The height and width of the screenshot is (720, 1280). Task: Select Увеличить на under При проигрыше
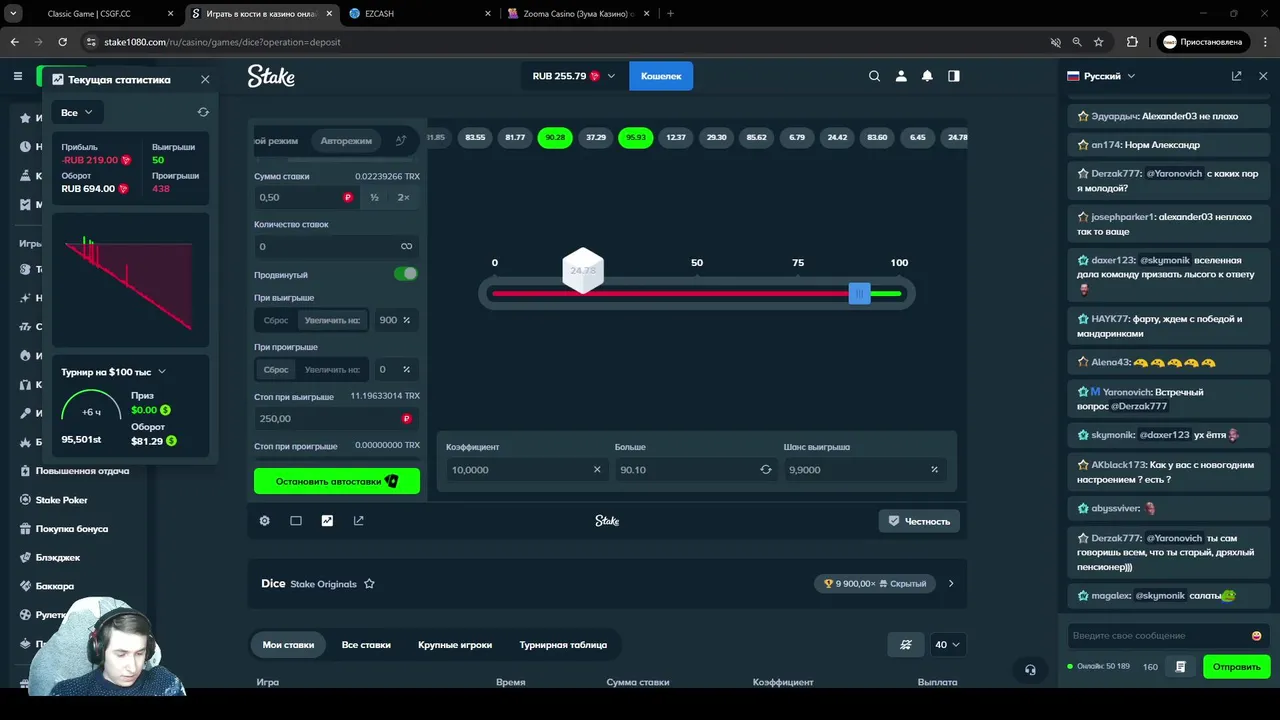pos(332,369)
